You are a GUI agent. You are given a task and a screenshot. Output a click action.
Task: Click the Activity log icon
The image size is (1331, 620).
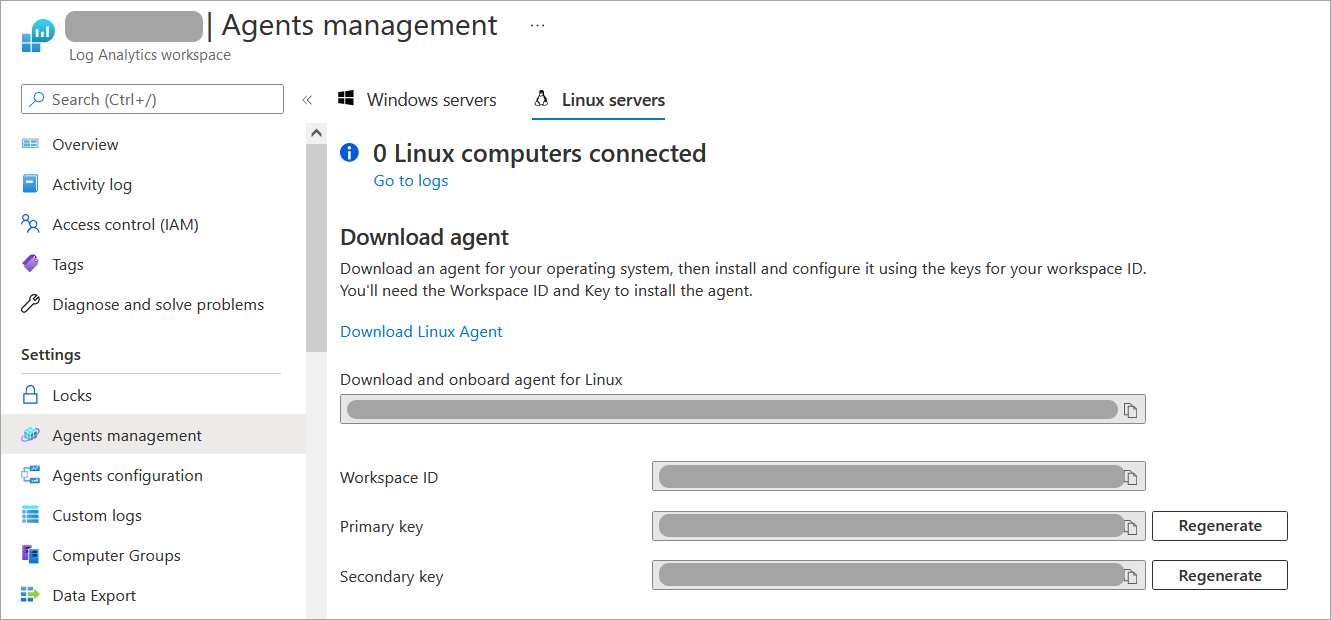pyautogui.click(x=30, y=184)
